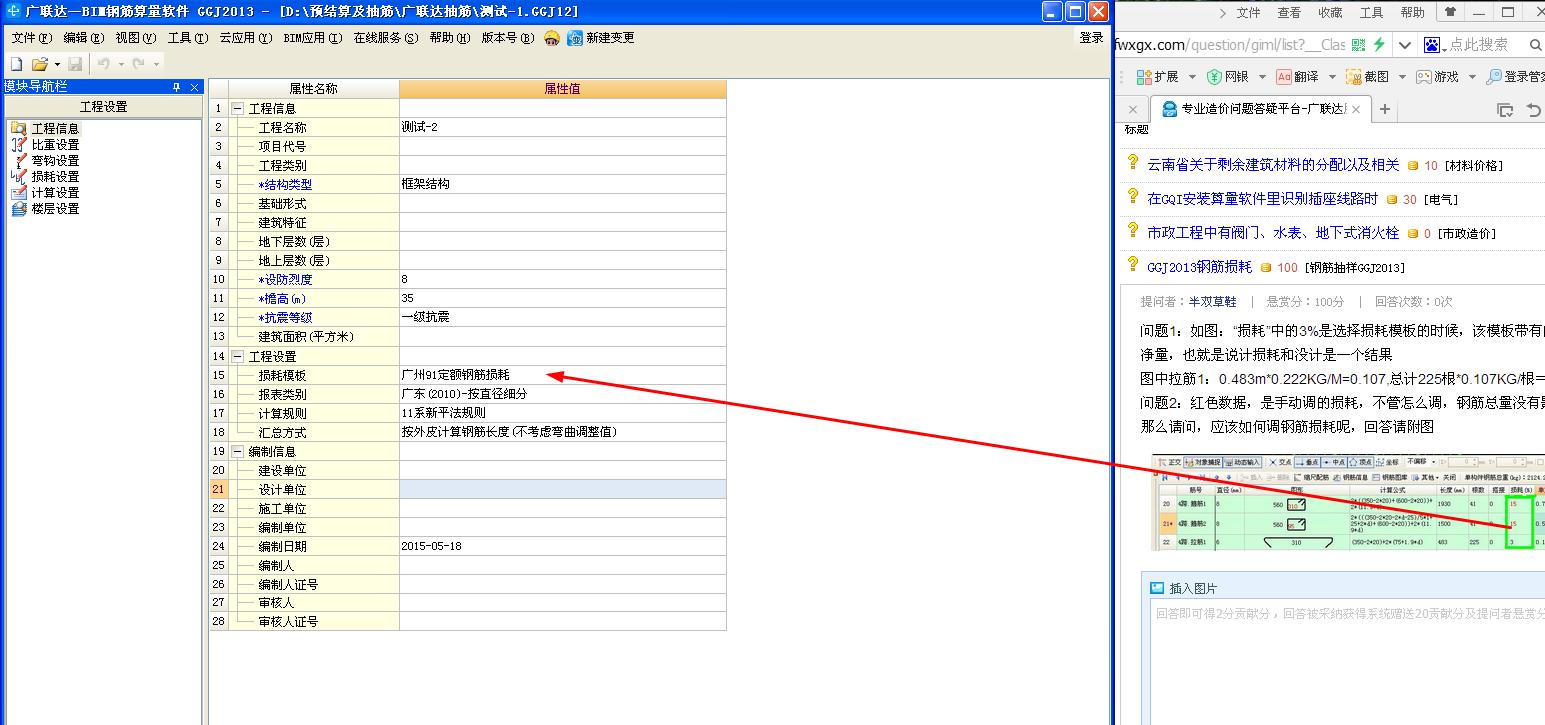Image resolution: width=1545 pixels, height=725 pixels.
Task: Click the 截图 screenshot icon in browser toolbar
Action: (1354, 77)
